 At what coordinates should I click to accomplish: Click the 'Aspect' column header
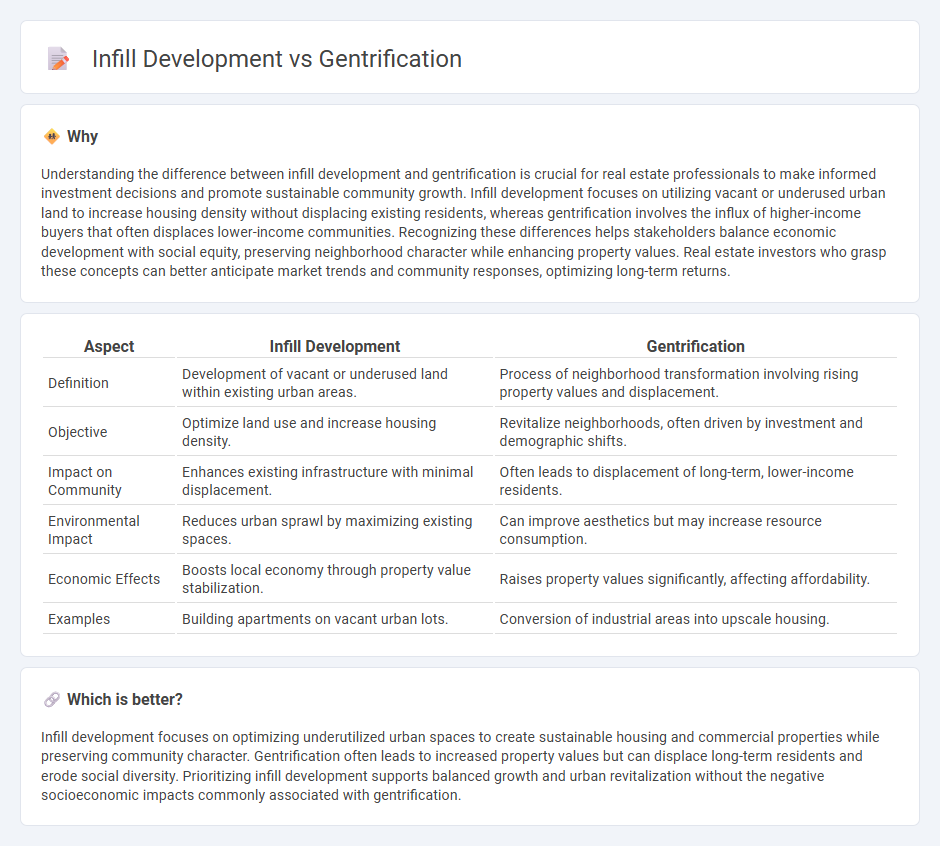109,347
